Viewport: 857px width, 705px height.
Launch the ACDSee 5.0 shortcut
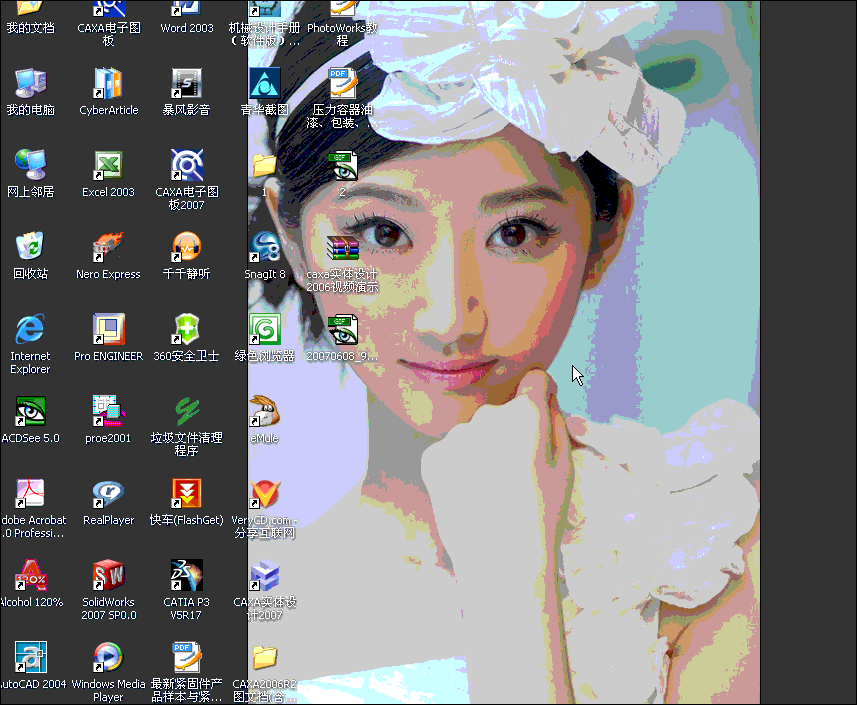click(x=31, y=411)
